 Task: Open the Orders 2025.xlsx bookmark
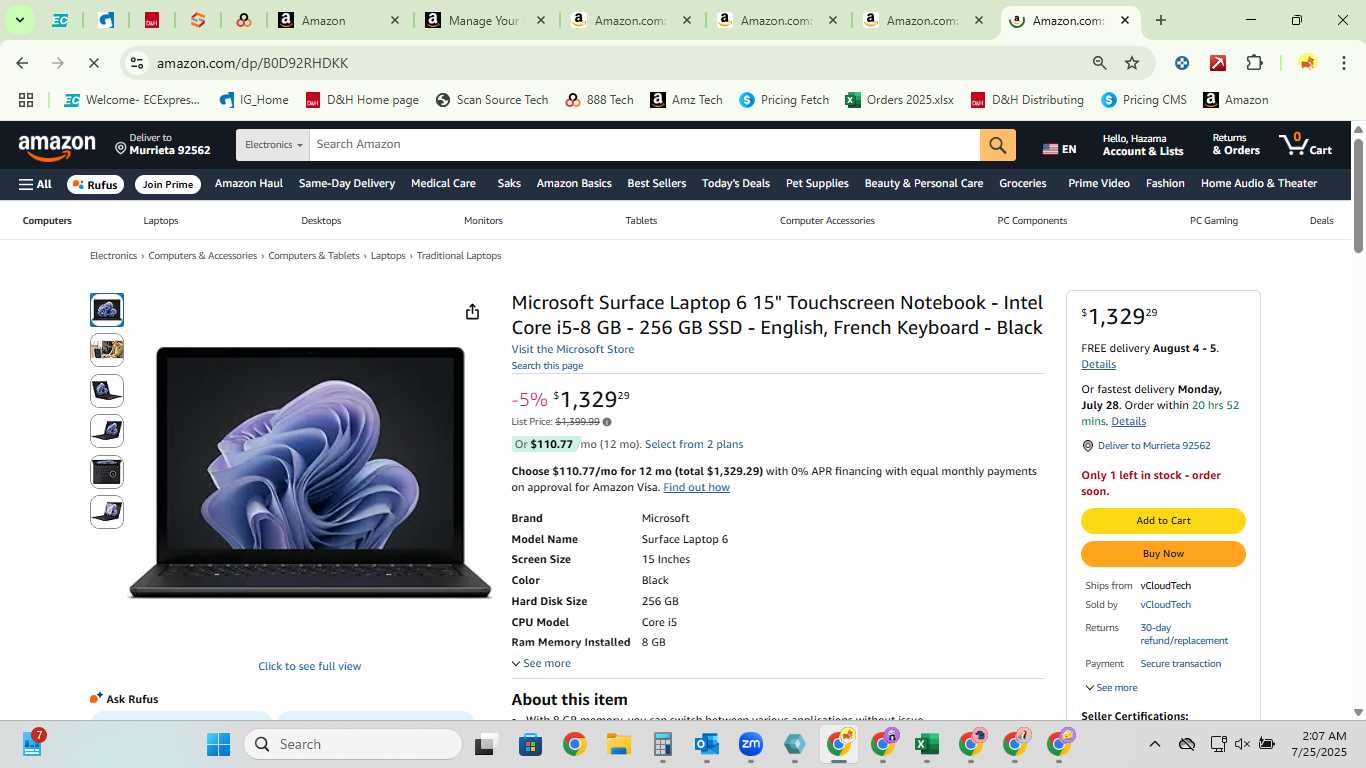point(899,100)
